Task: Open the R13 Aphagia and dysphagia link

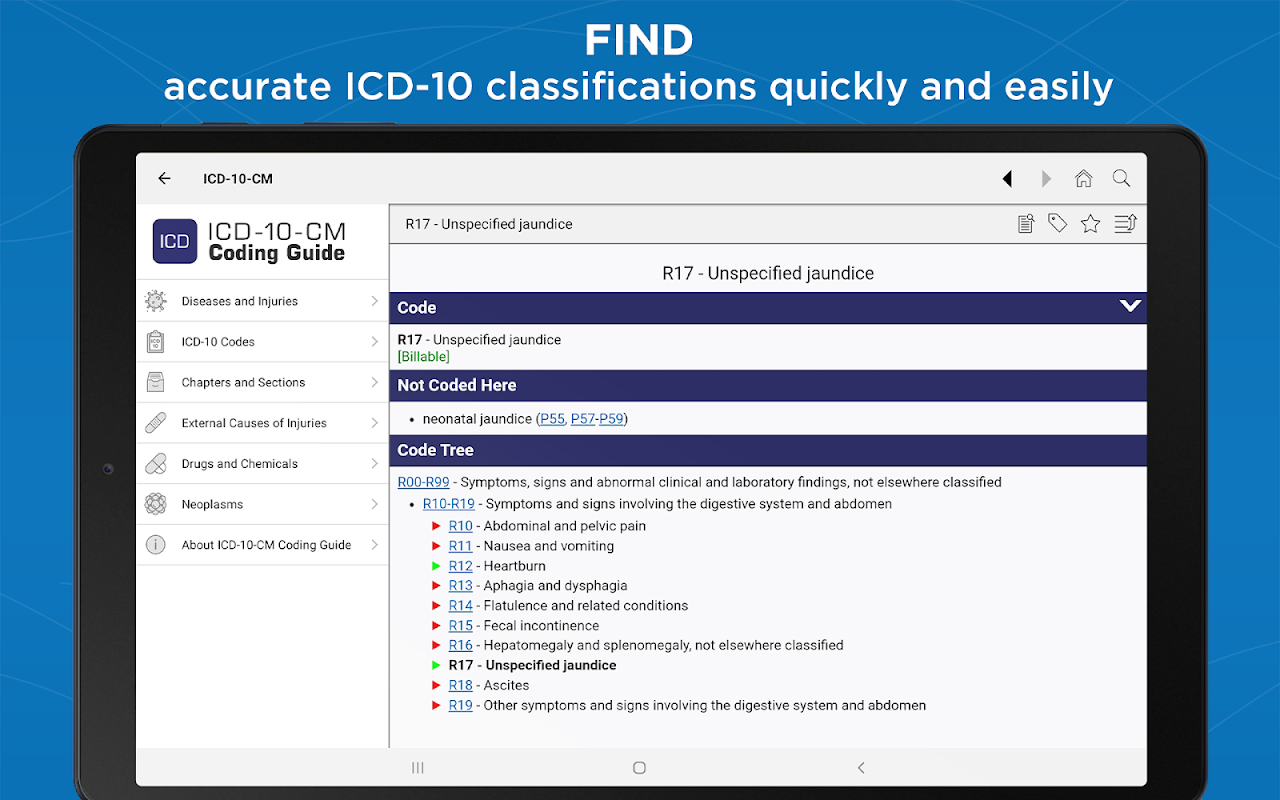Action: click(x=460, y=586)
